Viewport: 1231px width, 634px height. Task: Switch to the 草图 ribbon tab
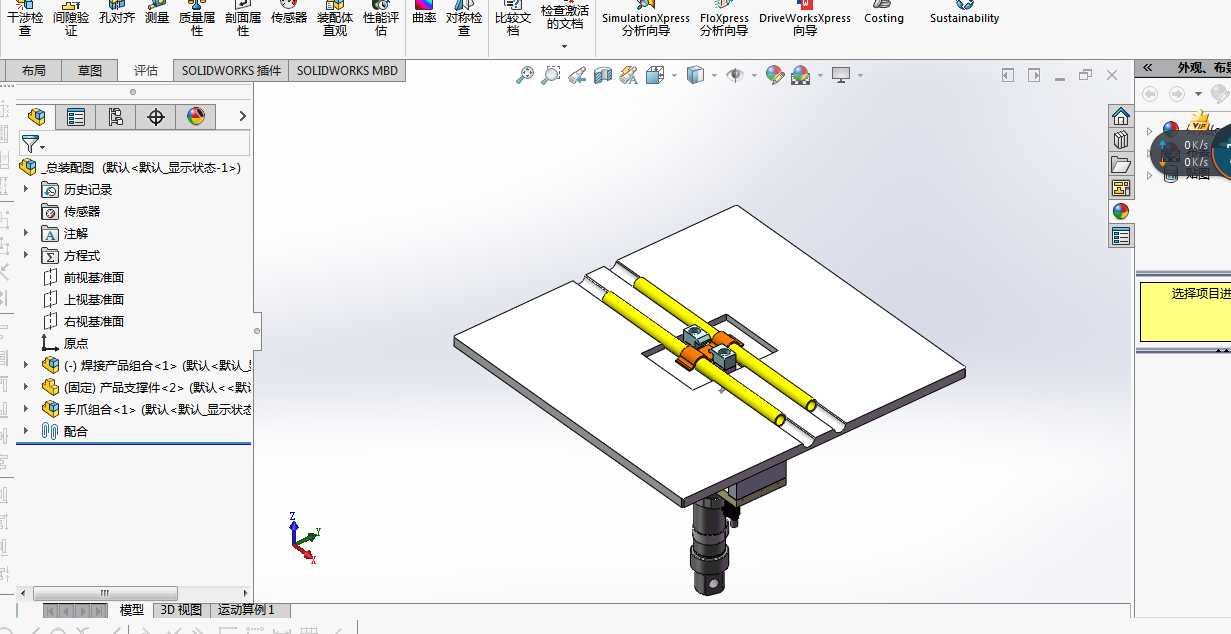(90, 70)
